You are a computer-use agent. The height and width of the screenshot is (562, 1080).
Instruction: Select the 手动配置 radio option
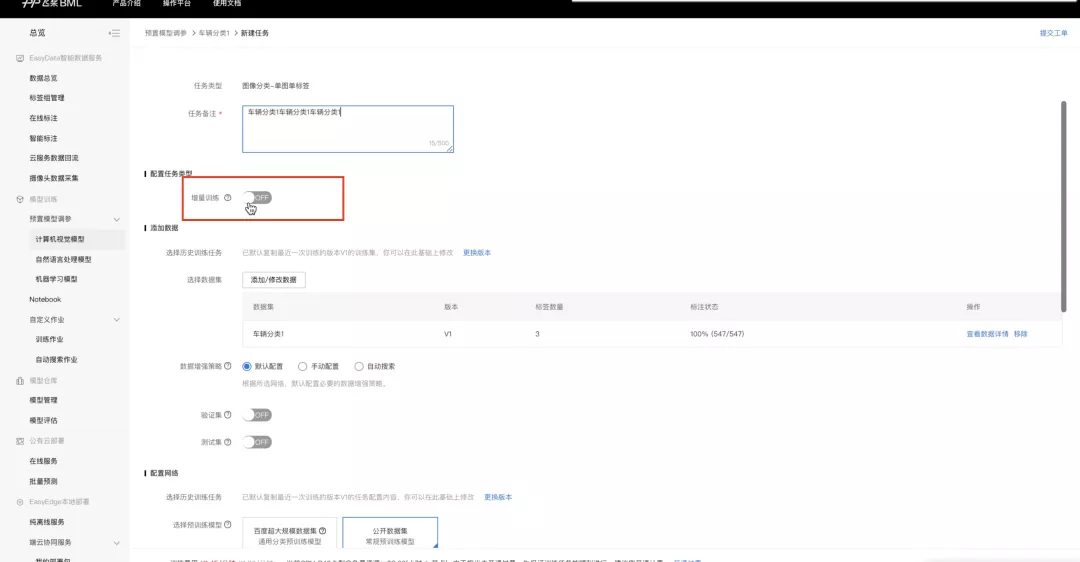tap(302, 366)
